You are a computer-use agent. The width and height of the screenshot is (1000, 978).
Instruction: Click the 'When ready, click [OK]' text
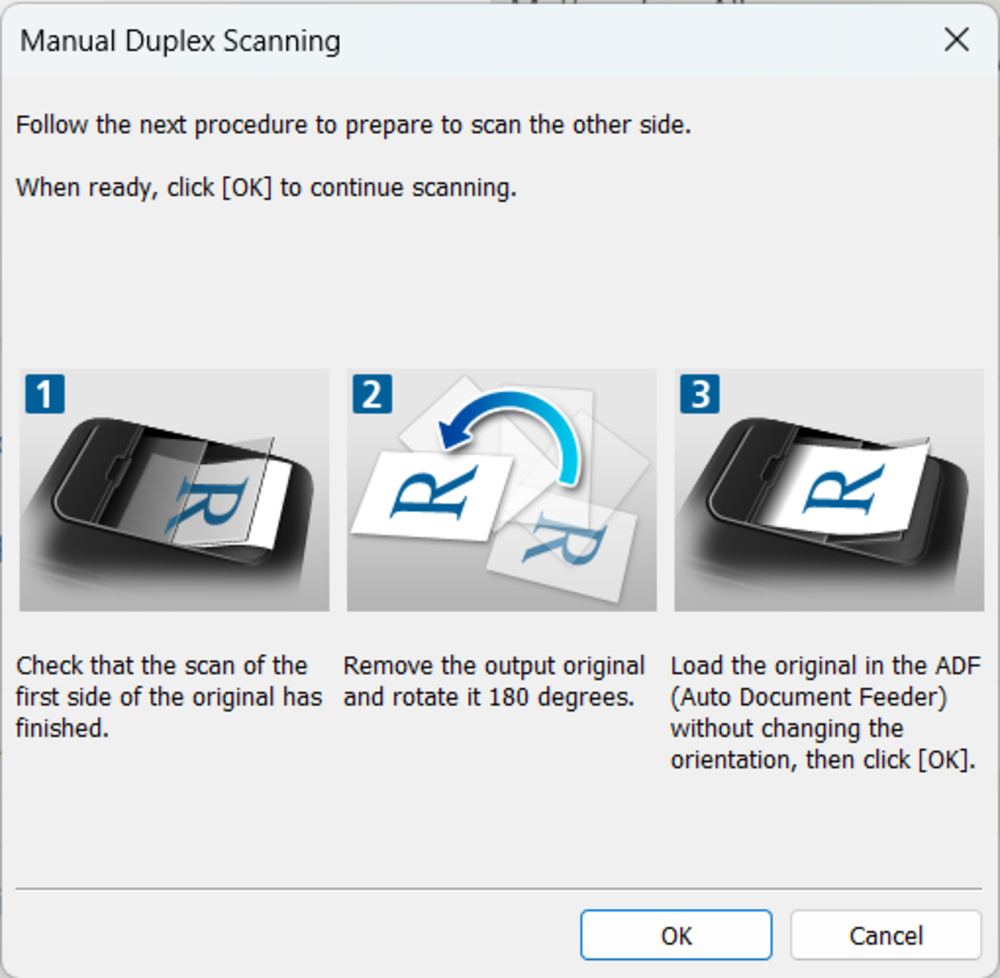[266, 187]
